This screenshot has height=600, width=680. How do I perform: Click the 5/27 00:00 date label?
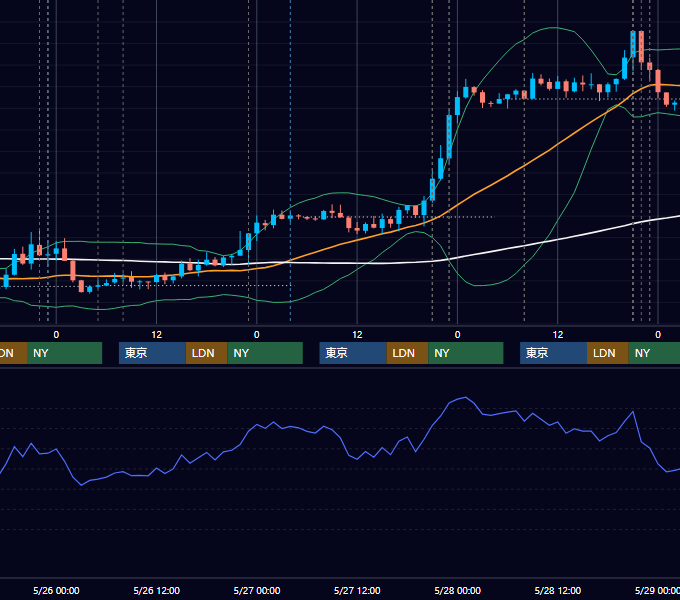click(x=257, y=590)
